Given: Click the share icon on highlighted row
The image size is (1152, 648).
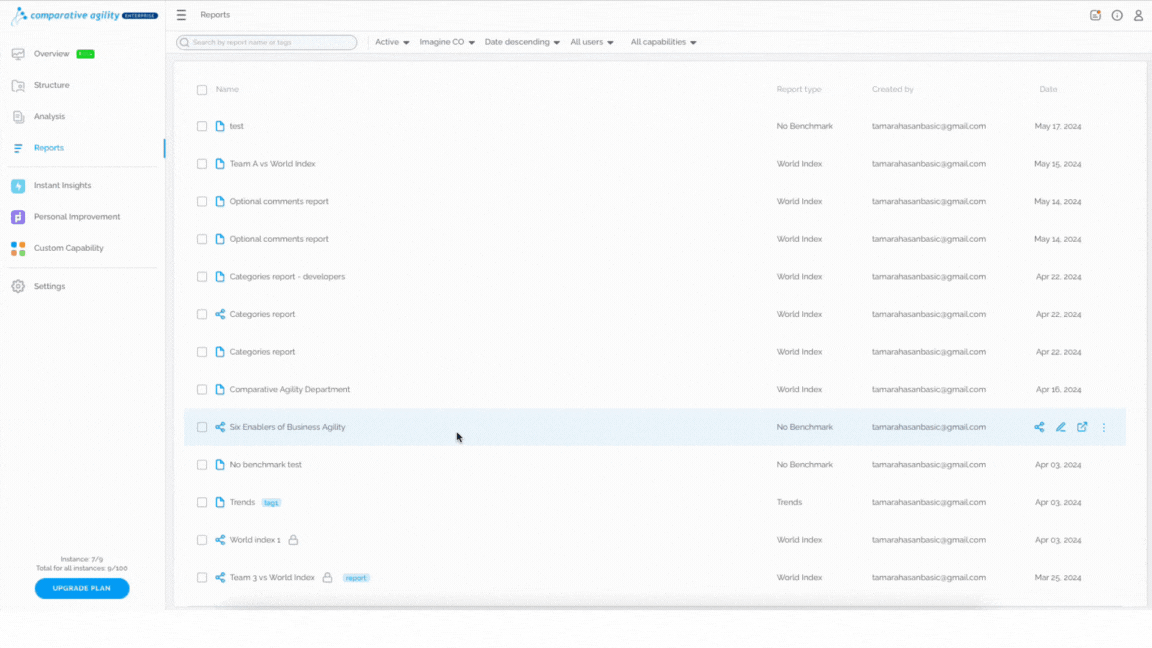Looking at the screenshot, I should tap(1039, 427).
